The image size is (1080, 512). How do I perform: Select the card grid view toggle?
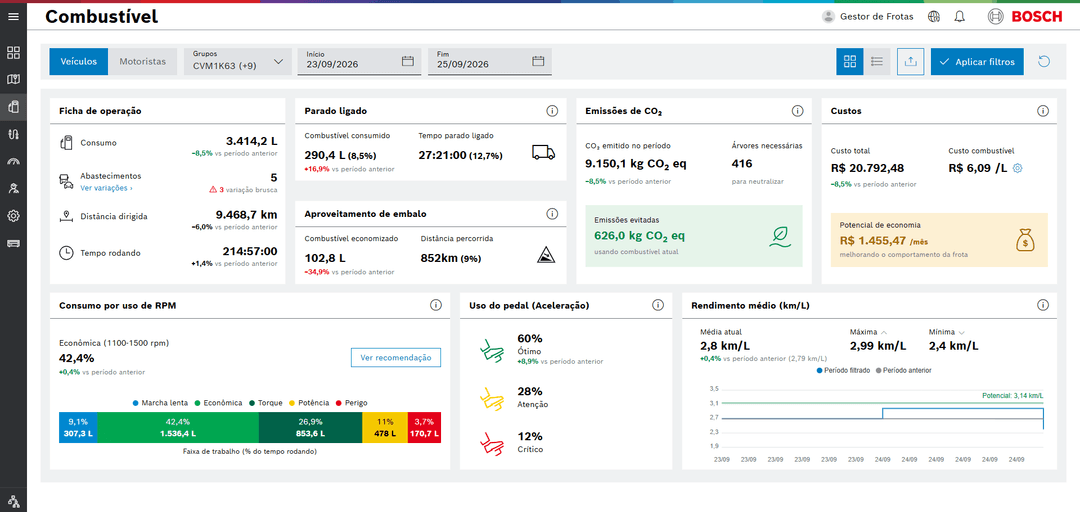(x=850, y=61)
